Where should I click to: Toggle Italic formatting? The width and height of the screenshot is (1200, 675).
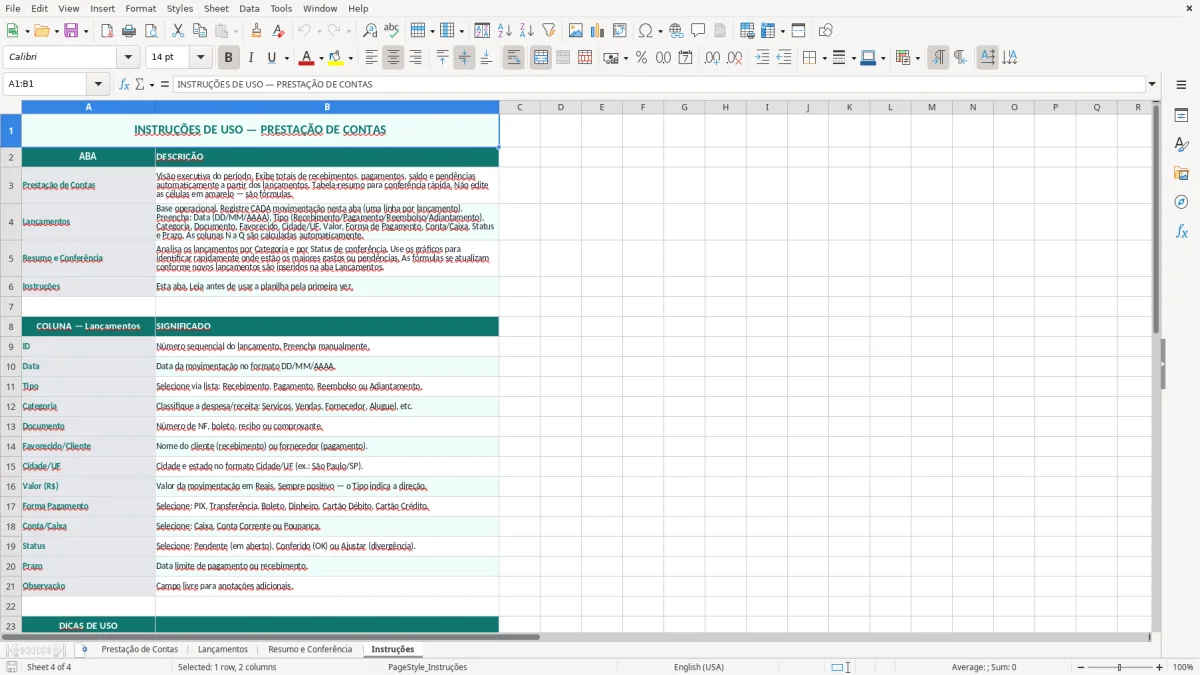[250, 58]
